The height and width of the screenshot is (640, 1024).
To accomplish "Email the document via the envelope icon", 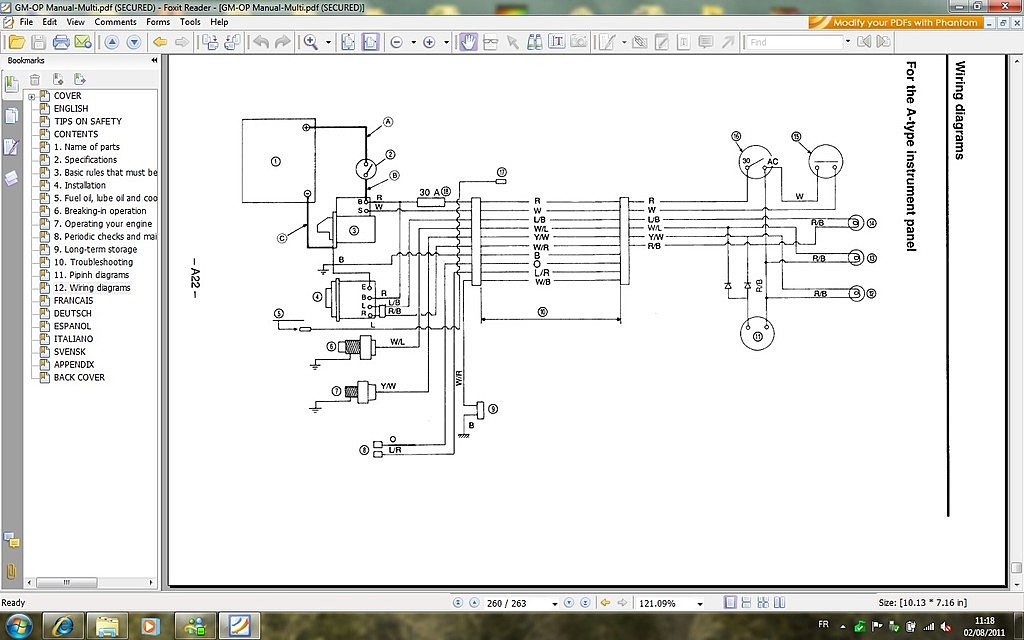I will click(x=83, y=42).
